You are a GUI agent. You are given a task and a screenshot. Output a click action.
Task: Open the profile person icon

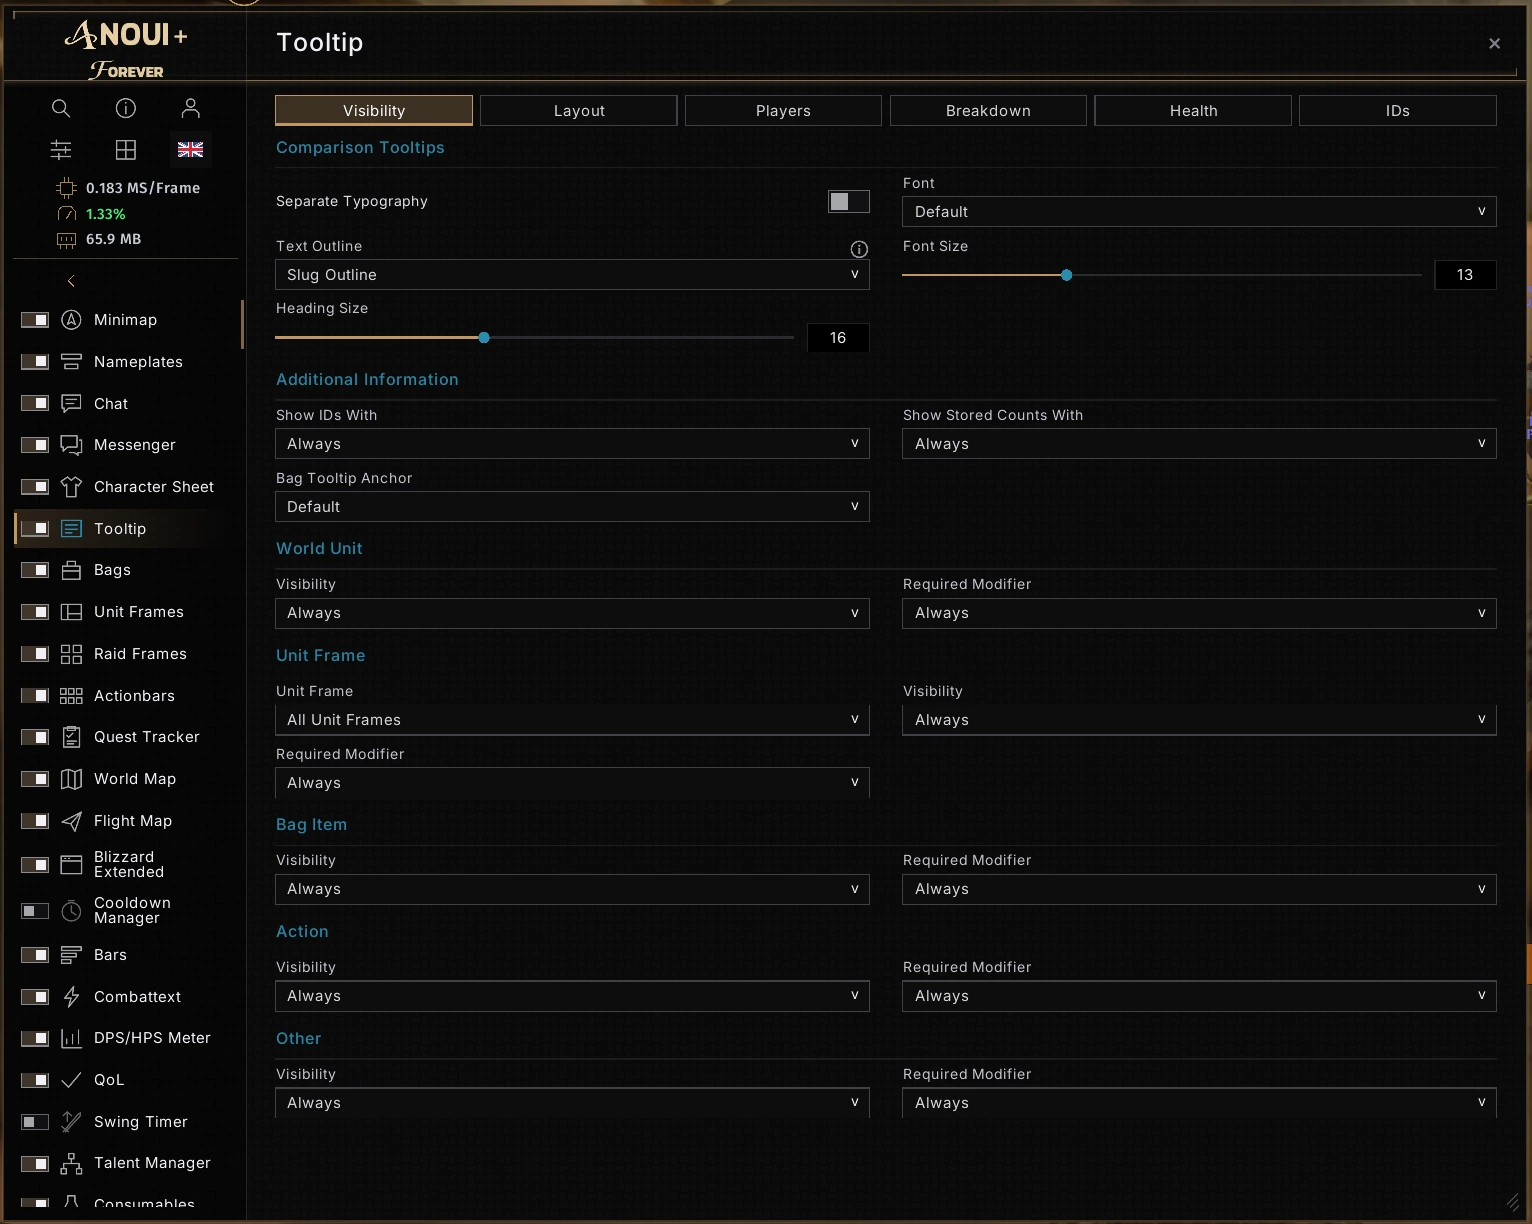tap(191, 108)
